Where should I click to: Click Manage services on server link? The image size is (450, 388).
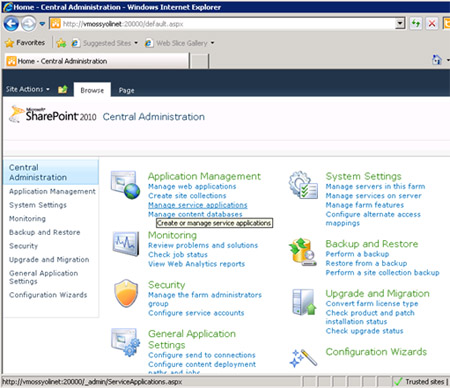pyautogui.click(x=373, y=196)
